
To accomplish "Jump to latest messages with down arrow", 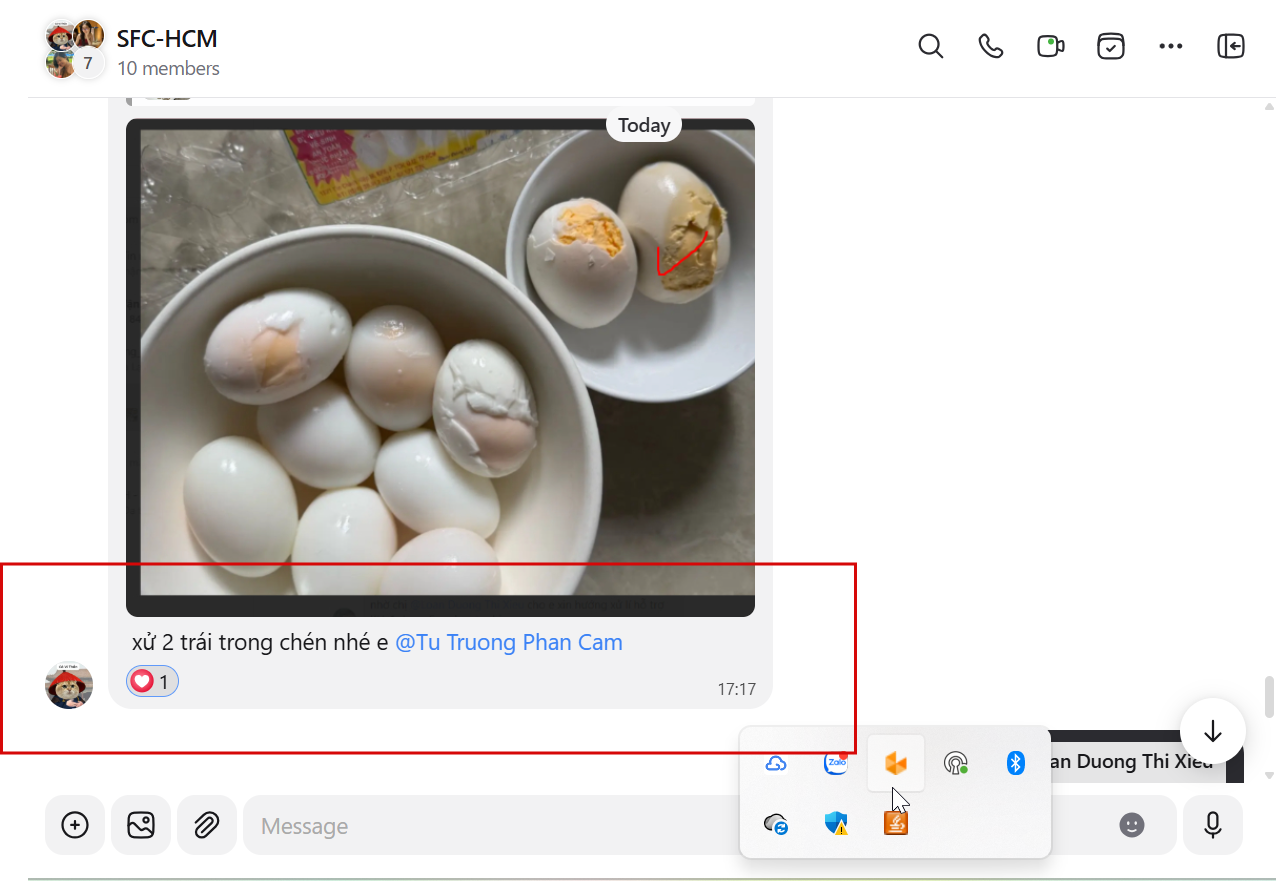I will click(1213, 731).
